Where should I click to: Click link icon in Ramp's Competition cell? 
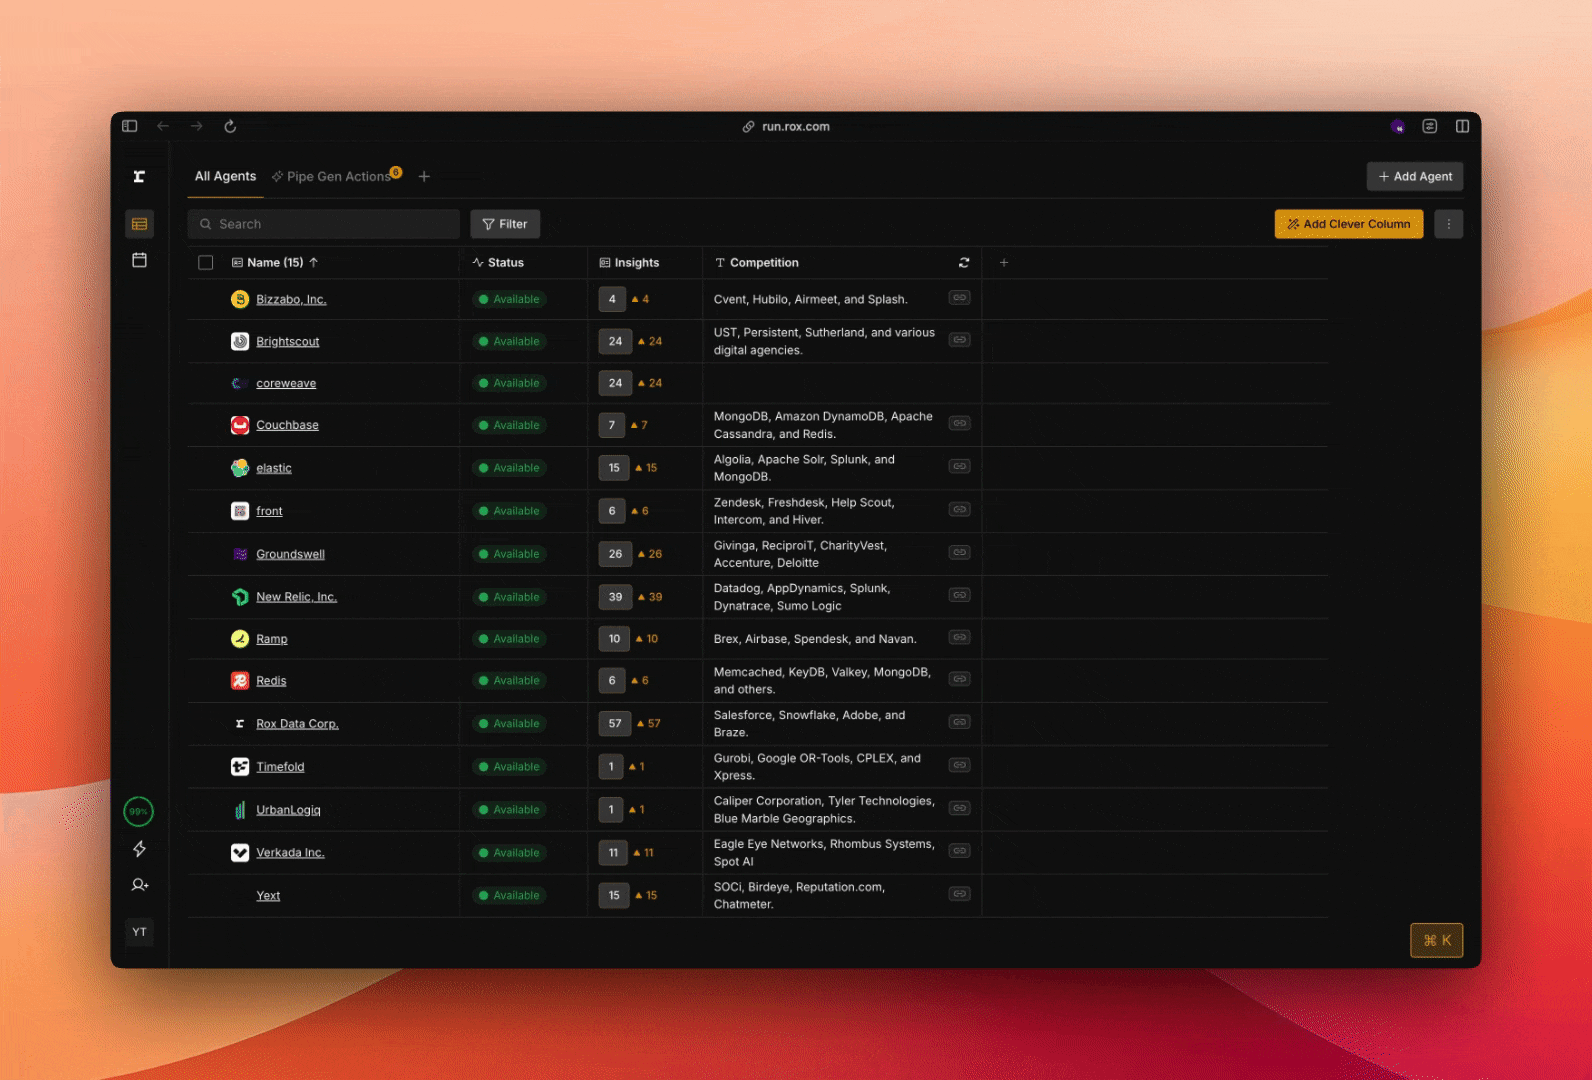point(959,638)
